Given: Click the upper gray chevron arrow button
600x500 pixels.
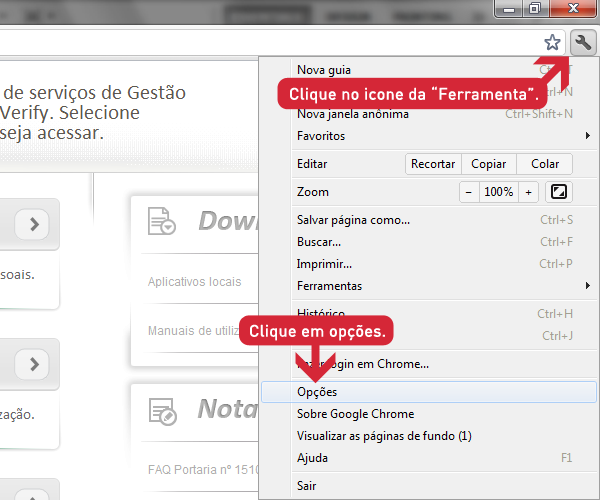Looking at the screenshot, I should click(33, 224).
